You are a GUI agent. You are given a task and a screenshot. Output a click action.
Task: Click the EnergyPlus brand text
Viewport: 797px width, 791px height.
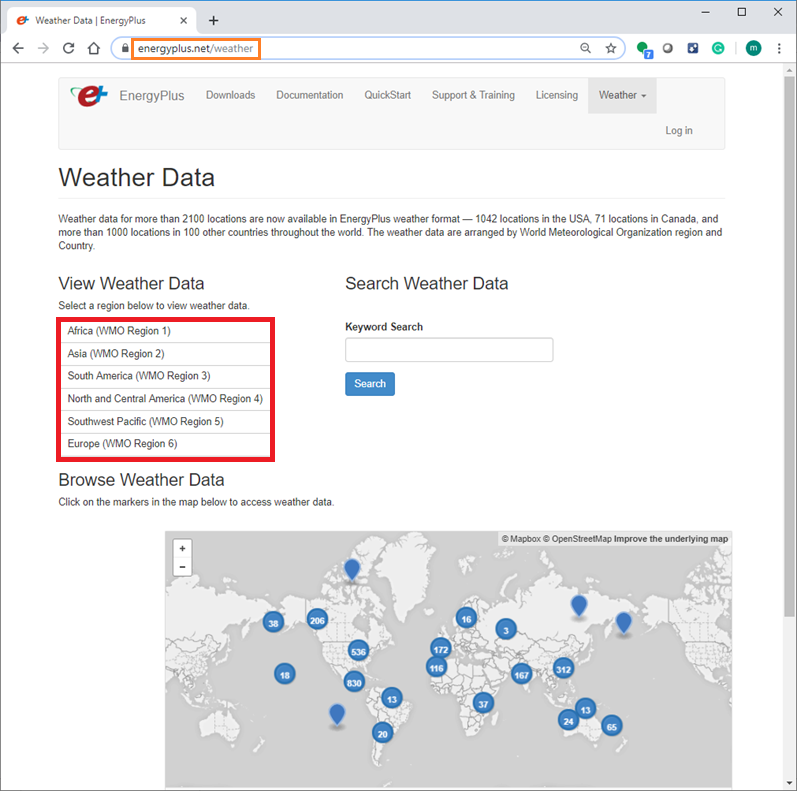(x=151, y=96)
